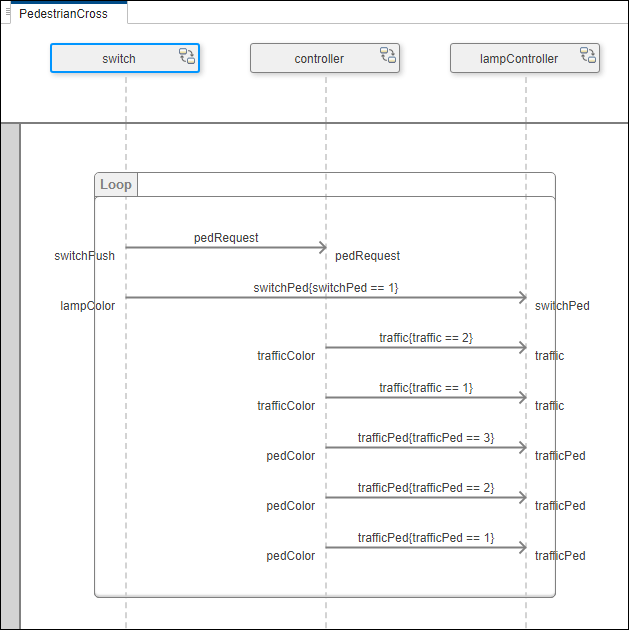Select the controller lifeline header

(319, 59)
